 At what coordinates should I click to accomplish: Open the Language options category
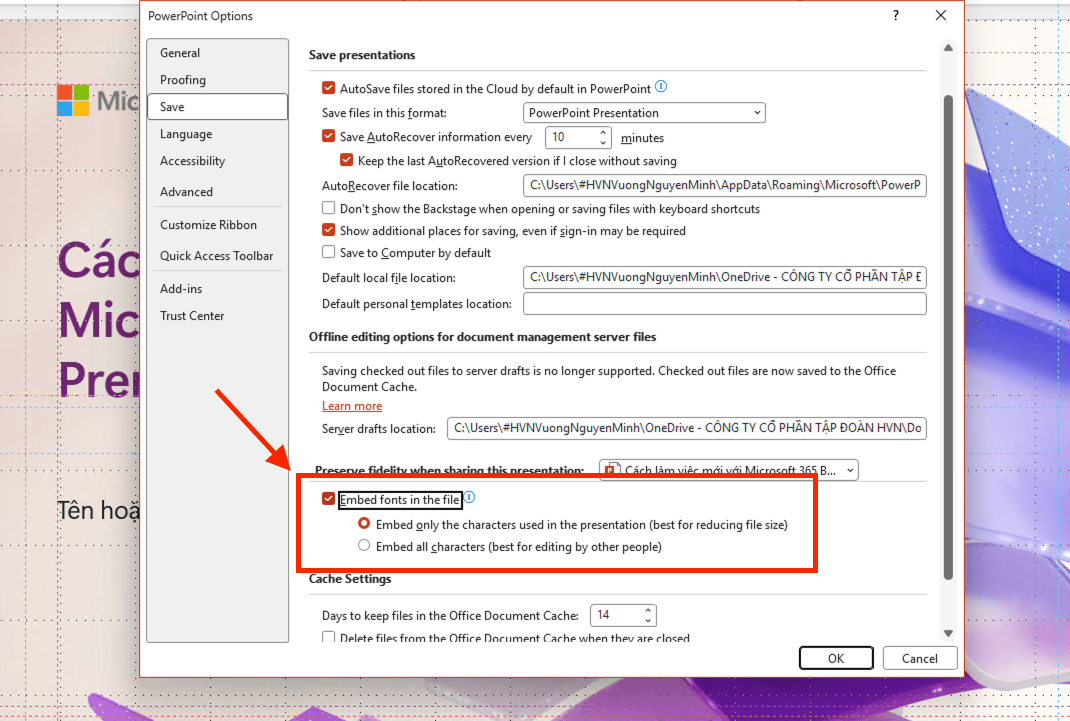coord(217,134)
